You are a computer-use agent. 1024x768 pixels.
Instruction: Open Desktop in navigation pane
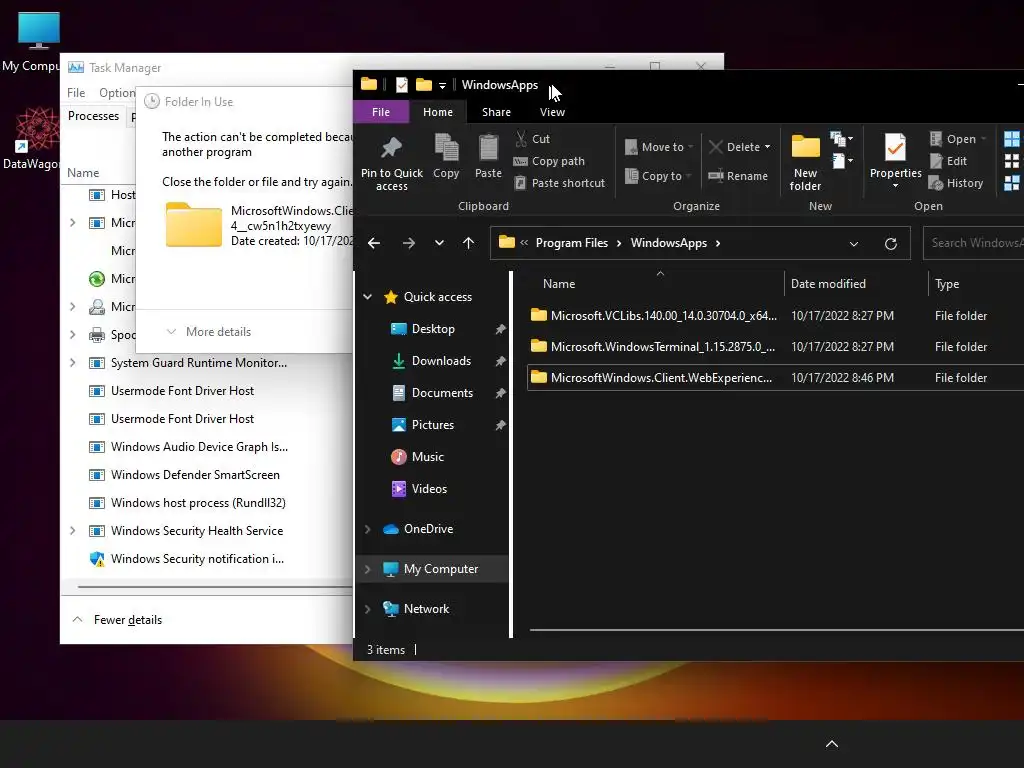click(x=433, y=329)
